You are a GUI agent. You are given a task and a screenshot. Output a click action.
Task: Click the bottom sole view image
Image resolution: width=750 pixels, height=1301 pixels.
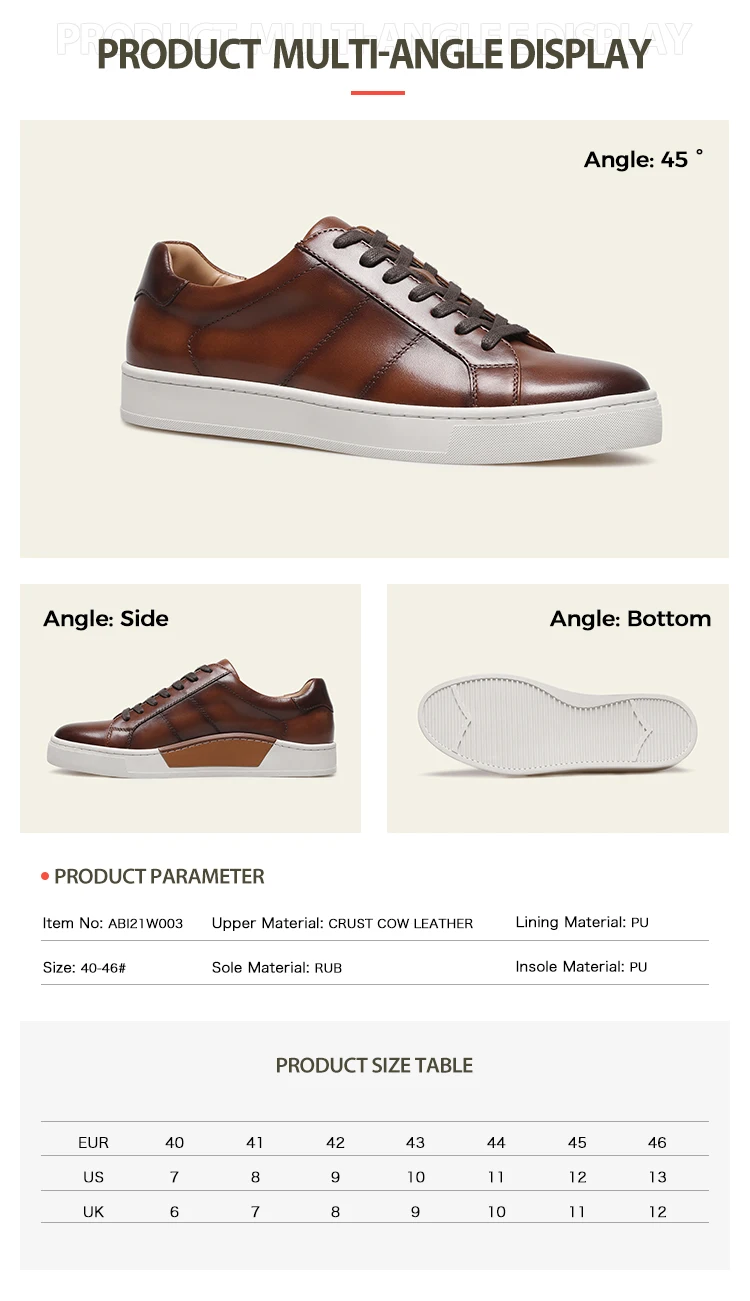coord(558,725)
